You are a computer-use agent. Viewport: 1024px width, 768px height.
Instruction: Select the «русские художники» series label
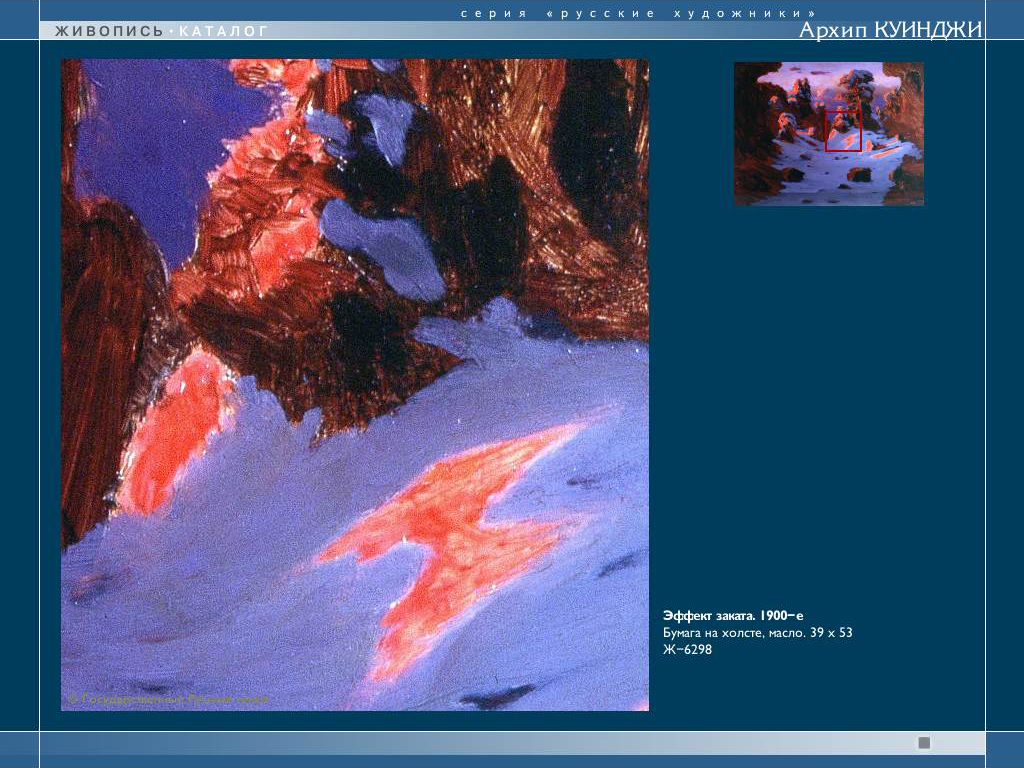637,13
